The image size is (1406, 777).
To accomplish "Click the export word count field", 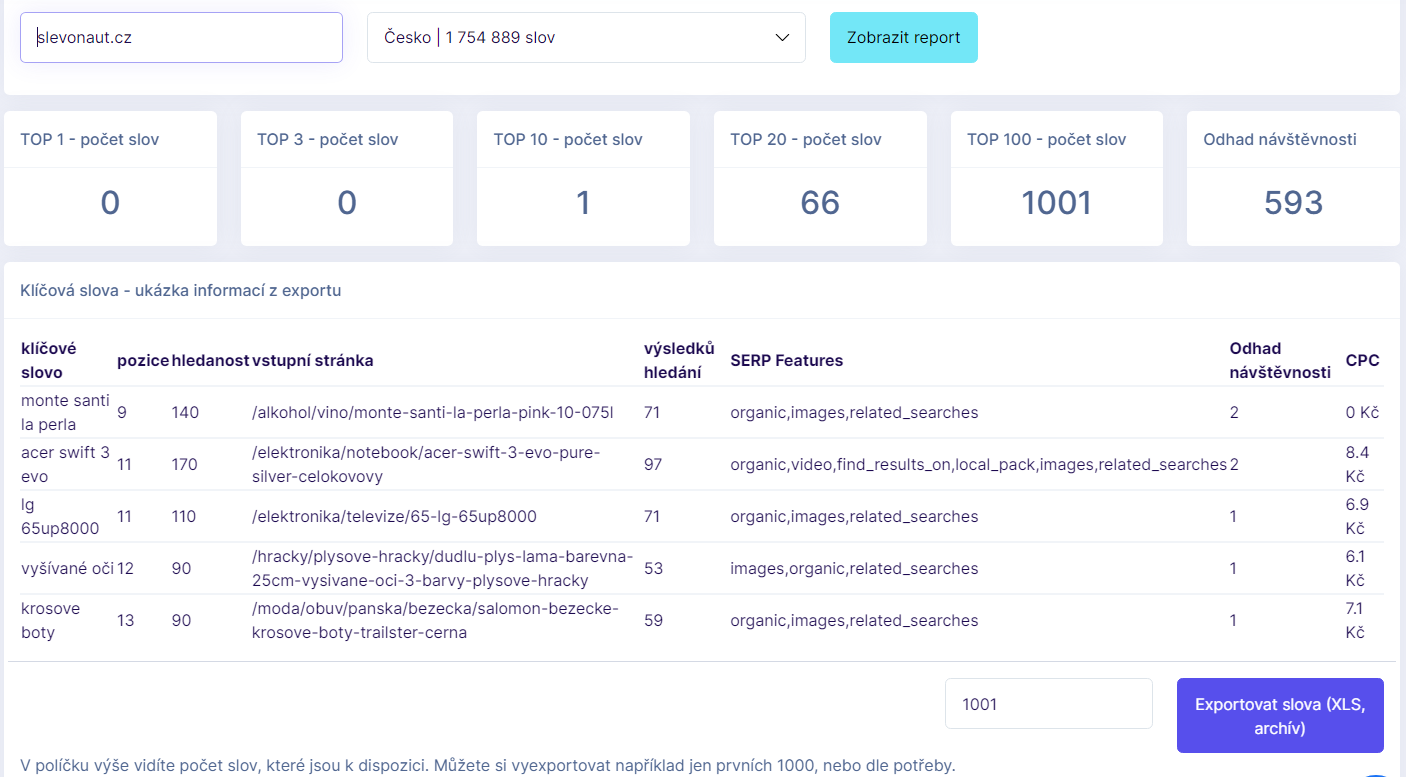I will tap(1048, 704).
